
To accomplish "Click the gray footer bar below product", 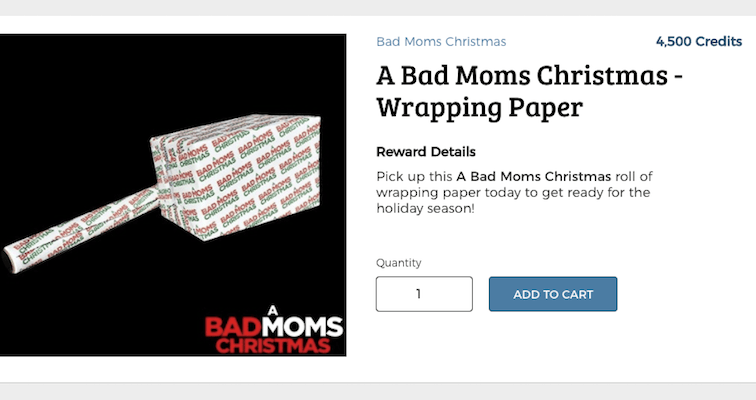I will click(378, 391).
